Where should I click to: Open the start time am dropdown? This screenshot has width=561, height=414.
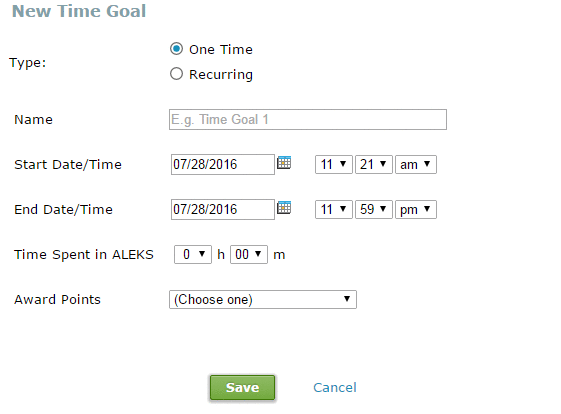coord(416,165)
